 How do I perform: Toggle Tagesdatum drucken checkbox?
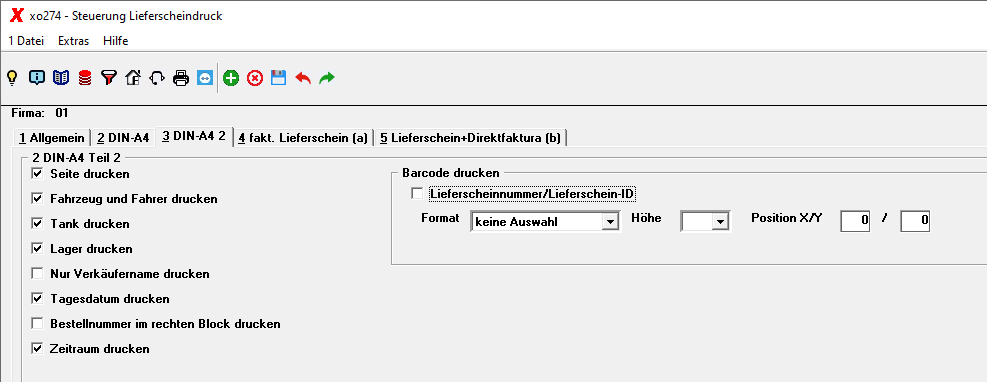click(37, 298)
